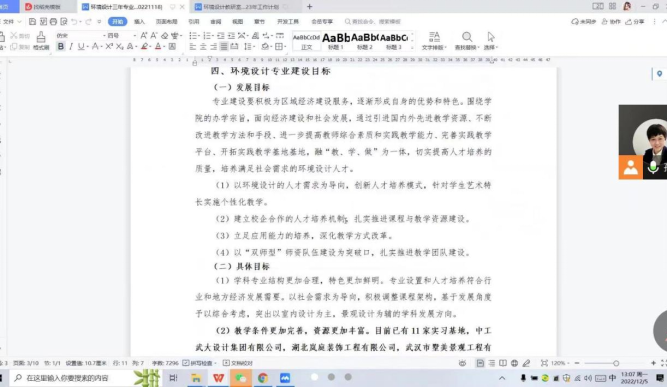Image resolution: width=667 pixels, height=387 pixels.
Task: Click the Share 分享 button
Action: 635,21
